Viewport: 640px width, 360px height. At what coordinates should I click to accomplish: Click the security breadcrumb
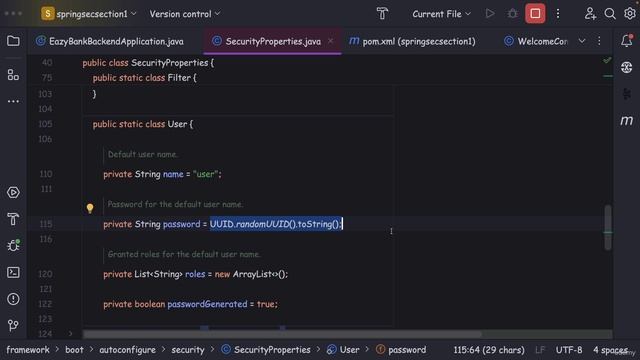coord(188,350)
